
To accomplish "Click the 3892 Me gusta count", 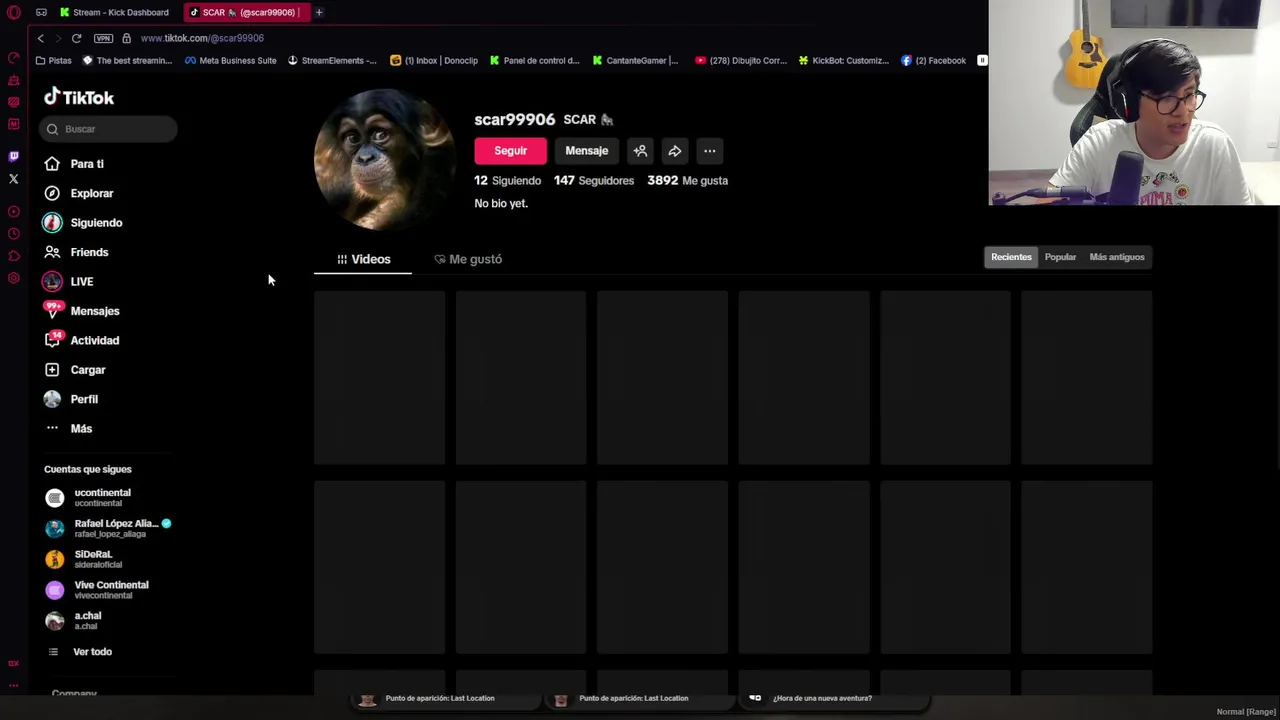I will [x=688, y=181].
